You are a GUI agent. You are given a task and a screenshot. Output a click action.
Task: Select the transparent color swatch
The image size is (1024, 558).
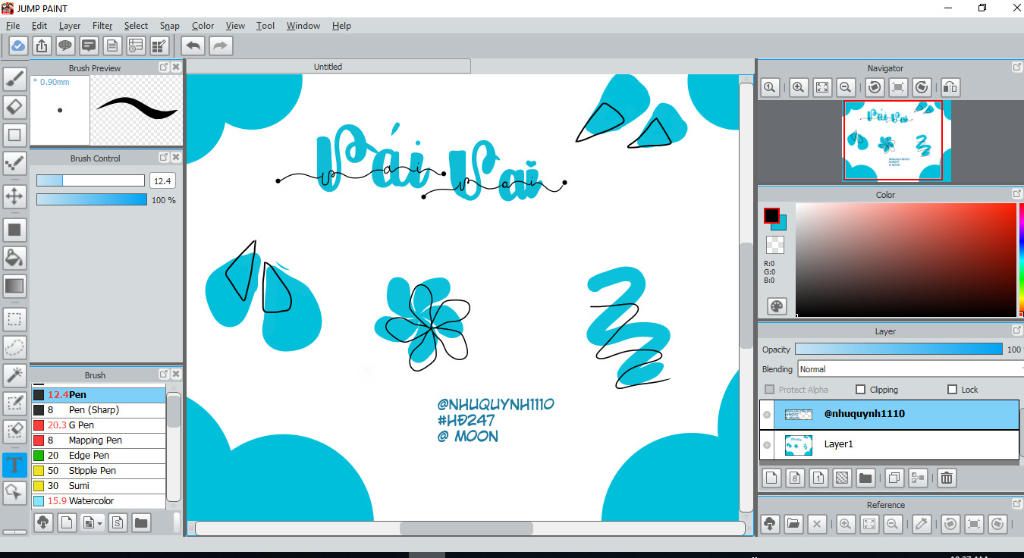(x=775, y=245)
